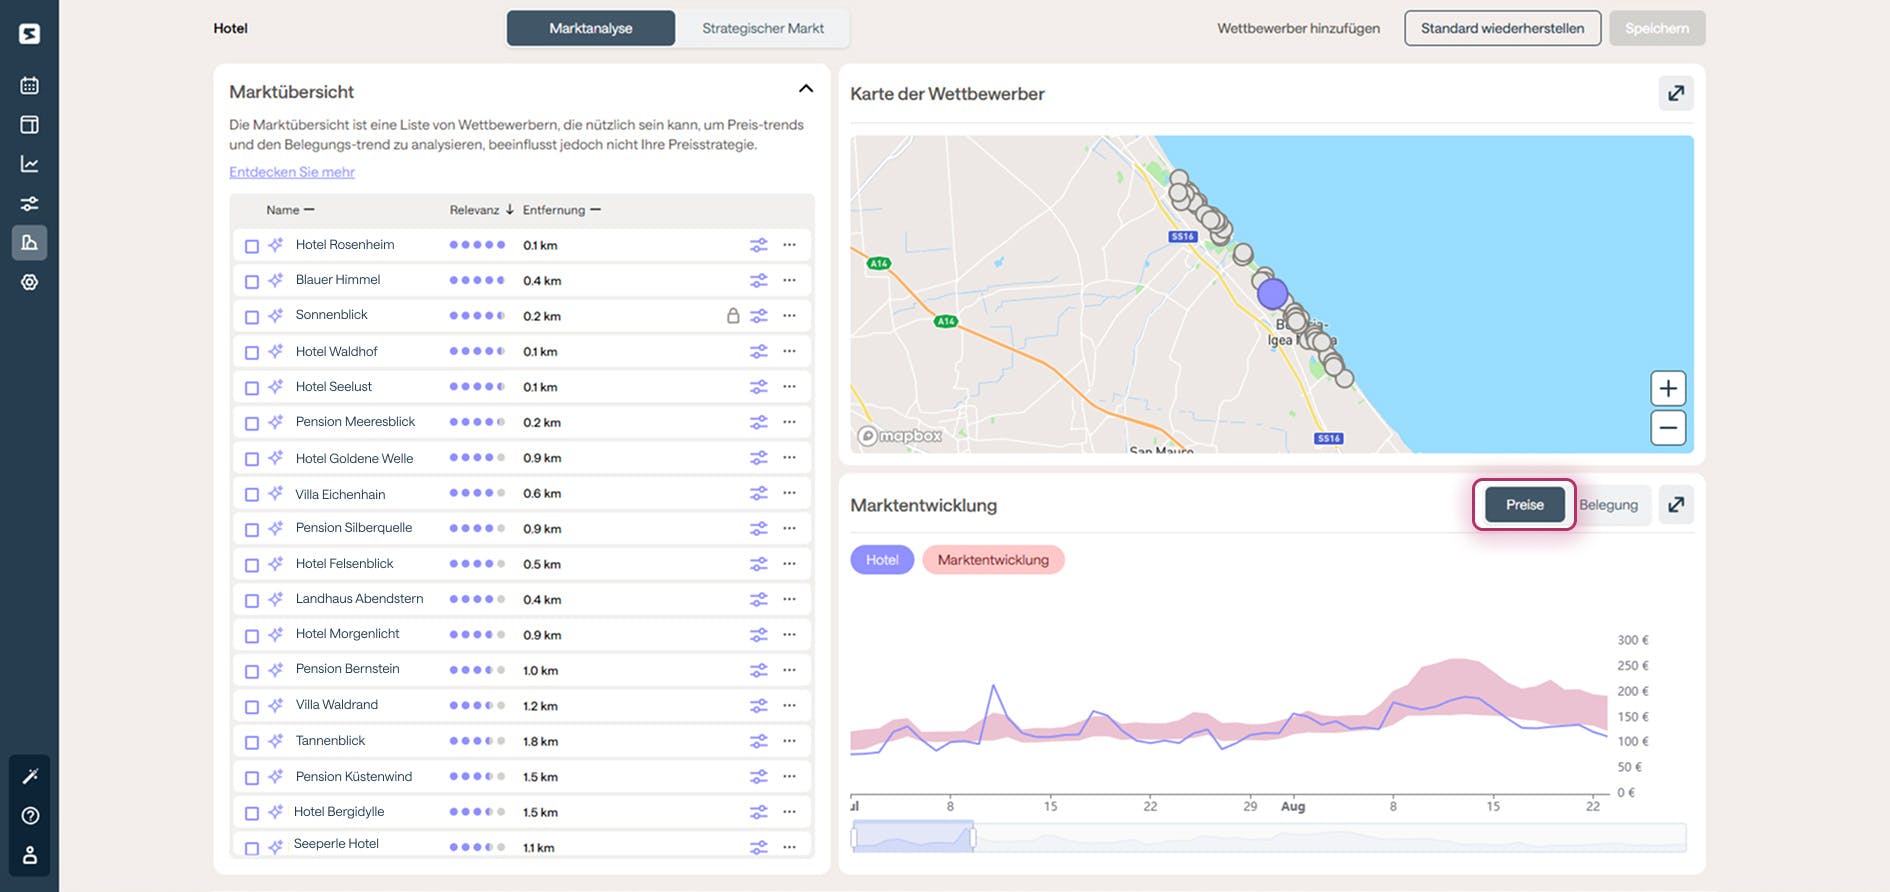Show Preise in Marktentwicklung chart

pyautogui.click(x=1524, y=505)
